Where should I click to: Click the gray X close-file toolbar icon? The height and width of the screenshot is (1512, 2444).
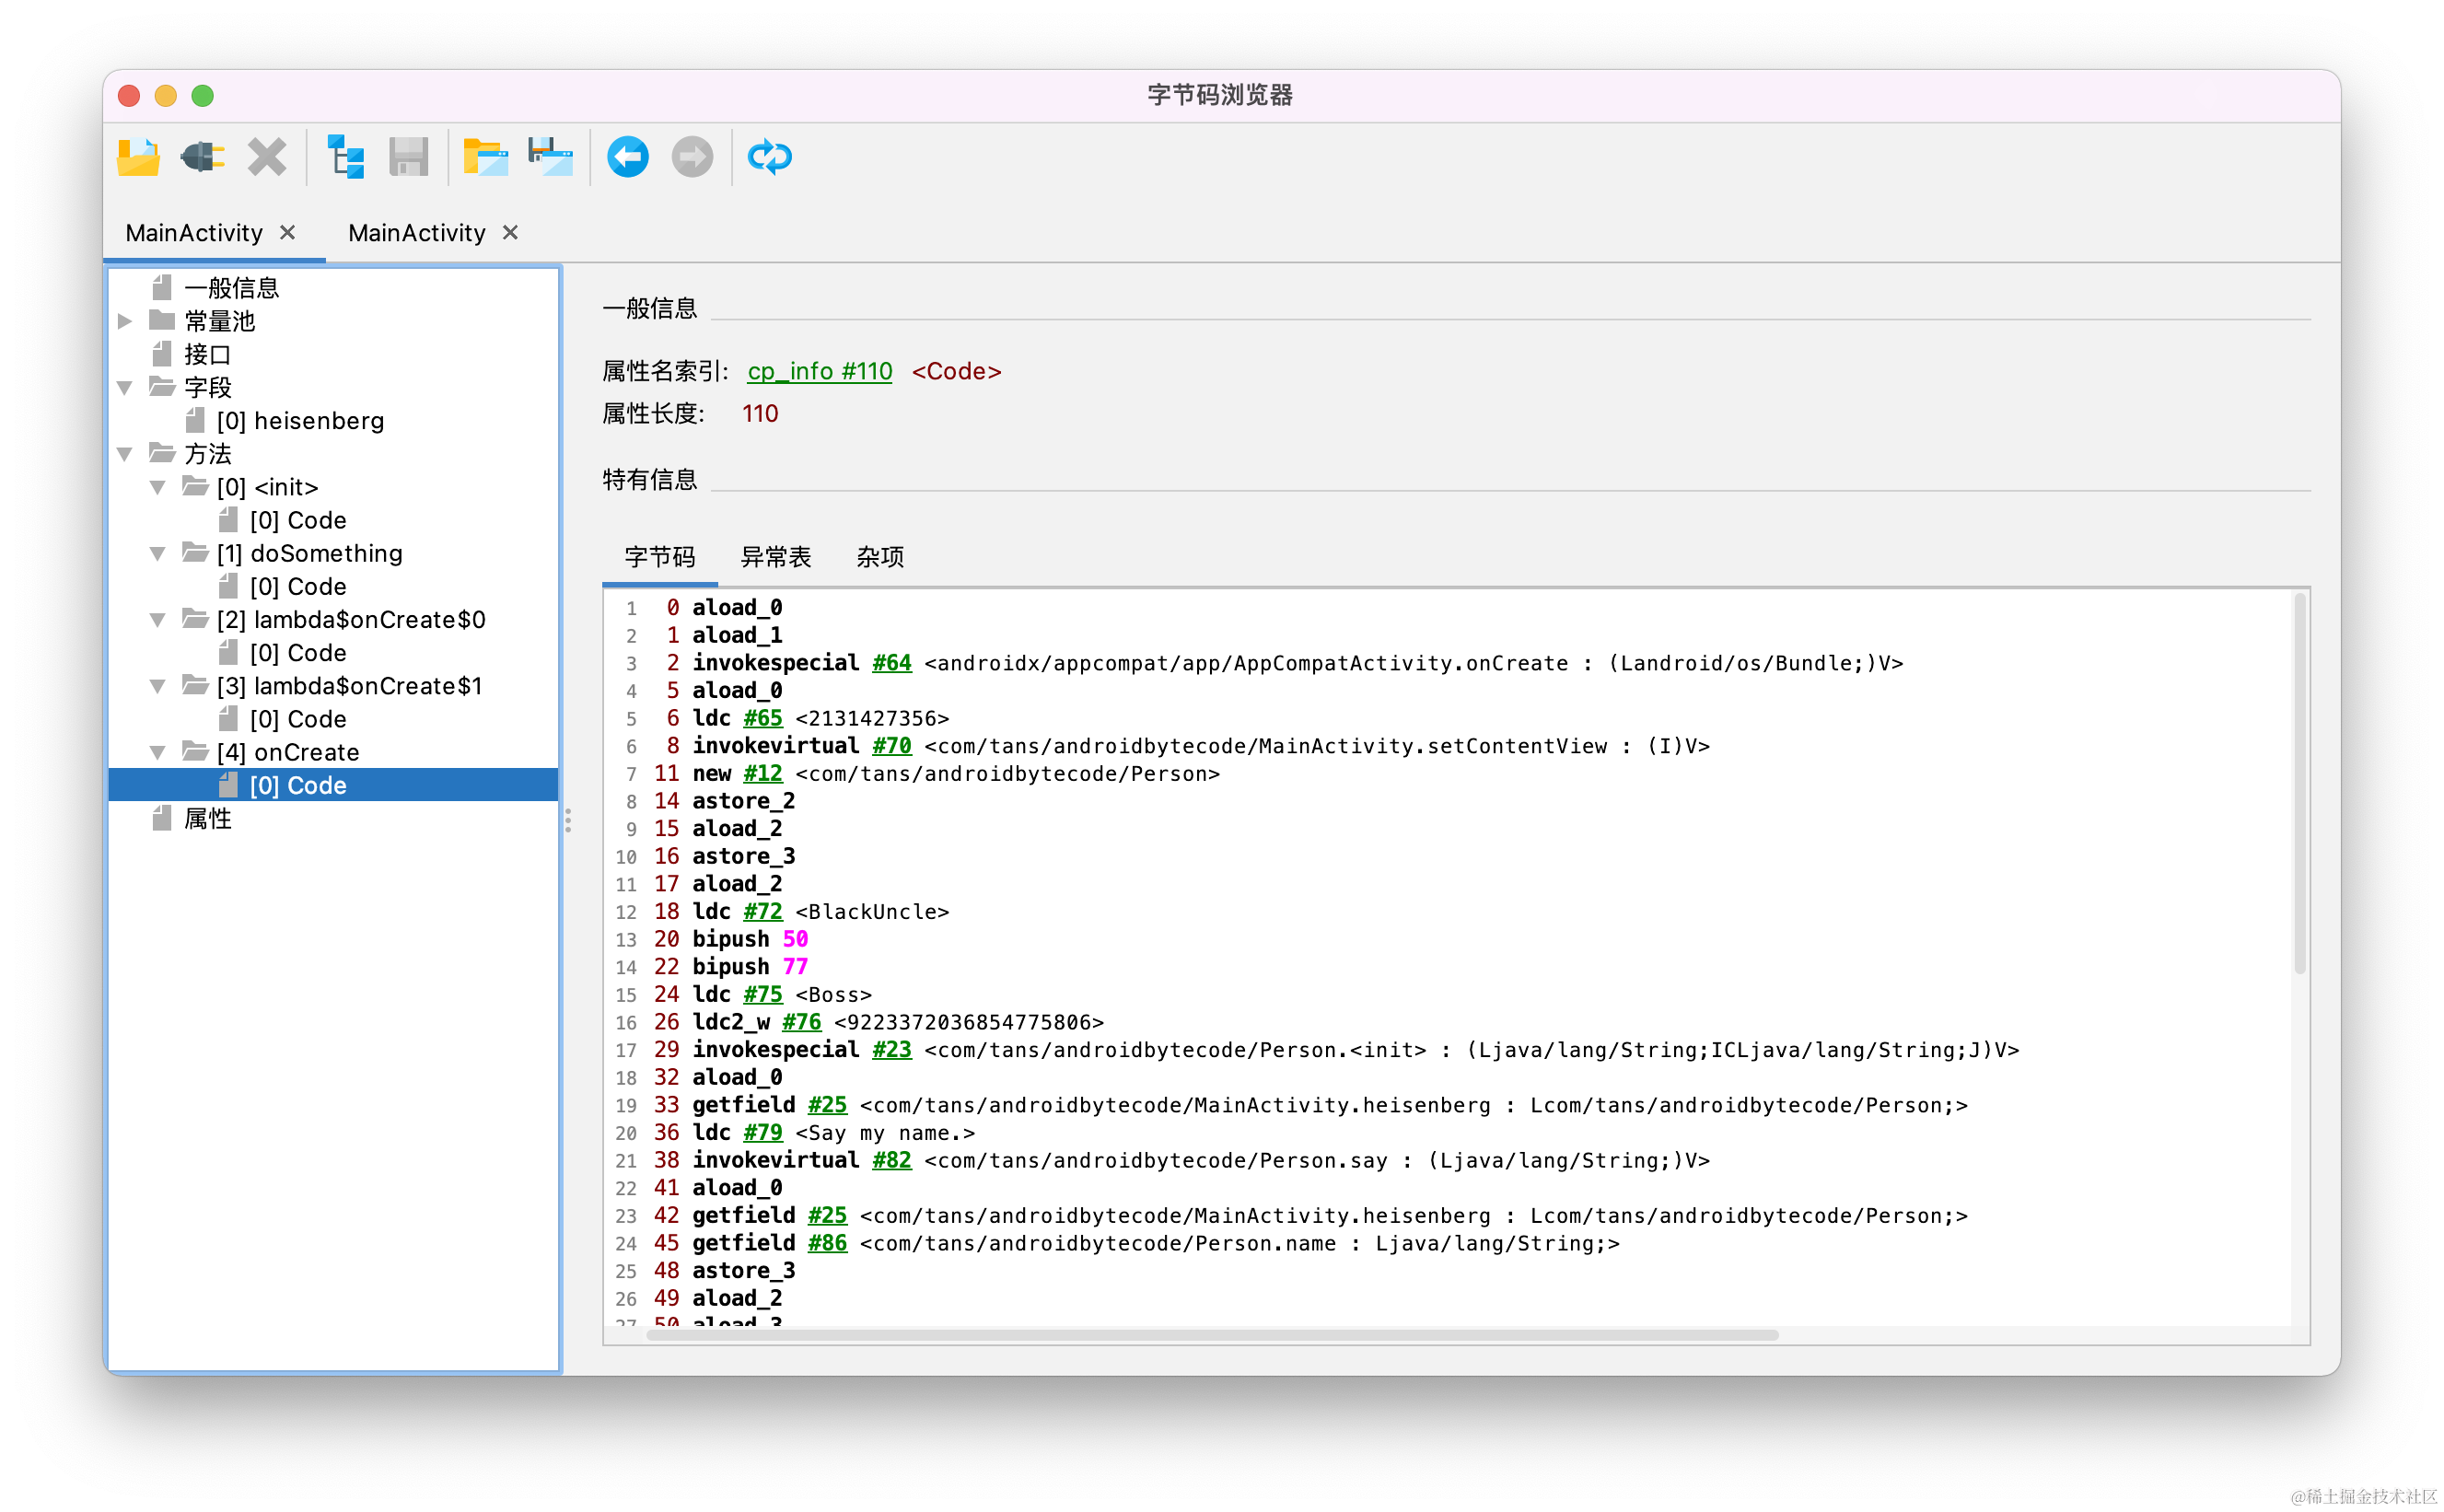click(x=267, y=157)
